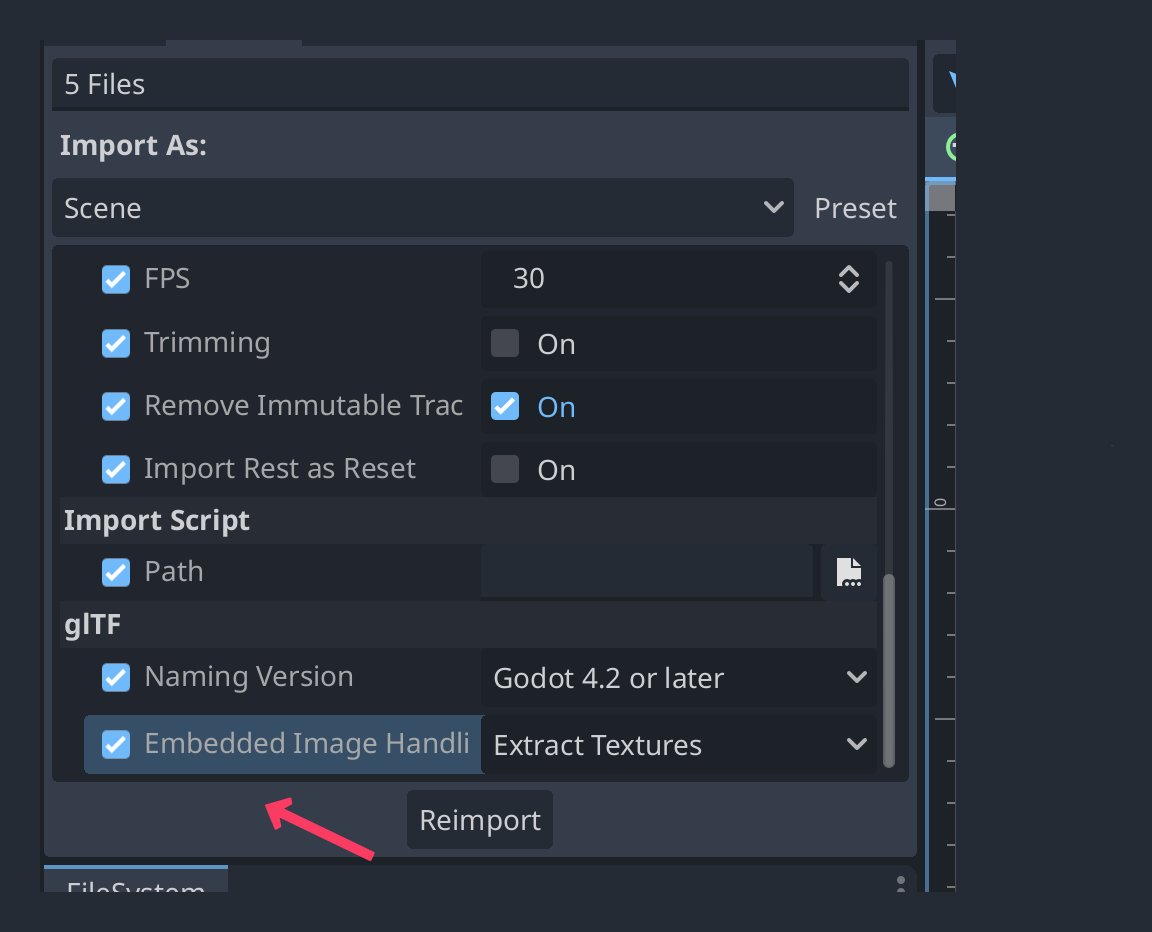1152x932 pixels.
Task: Click the import options vertical scrollbar
Action: tap(889, 670)
